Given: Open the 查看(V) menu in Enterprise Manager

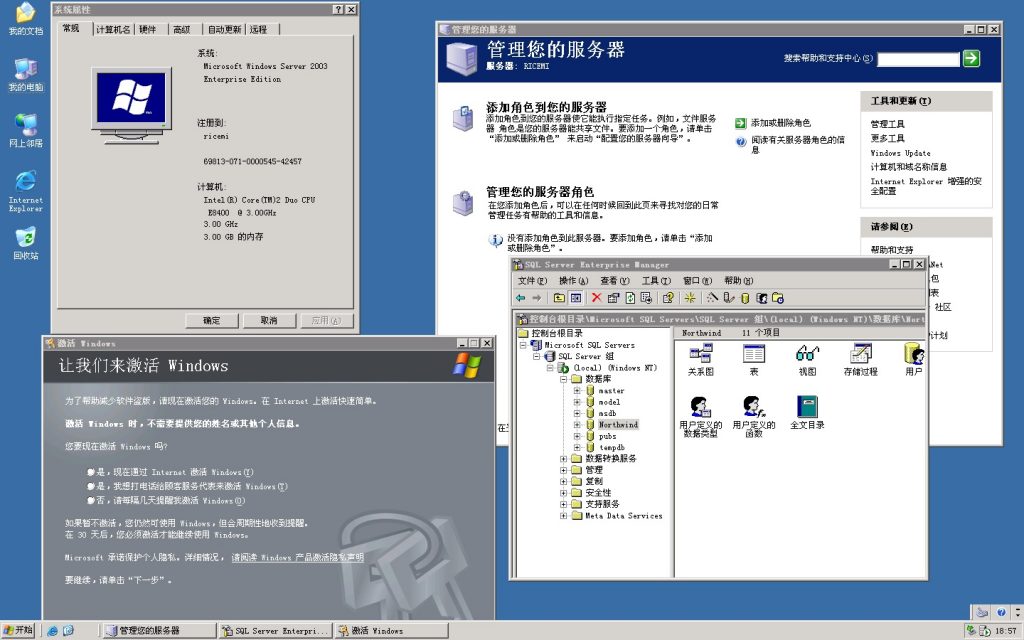Looking at the screenshot, I should 615,281.
